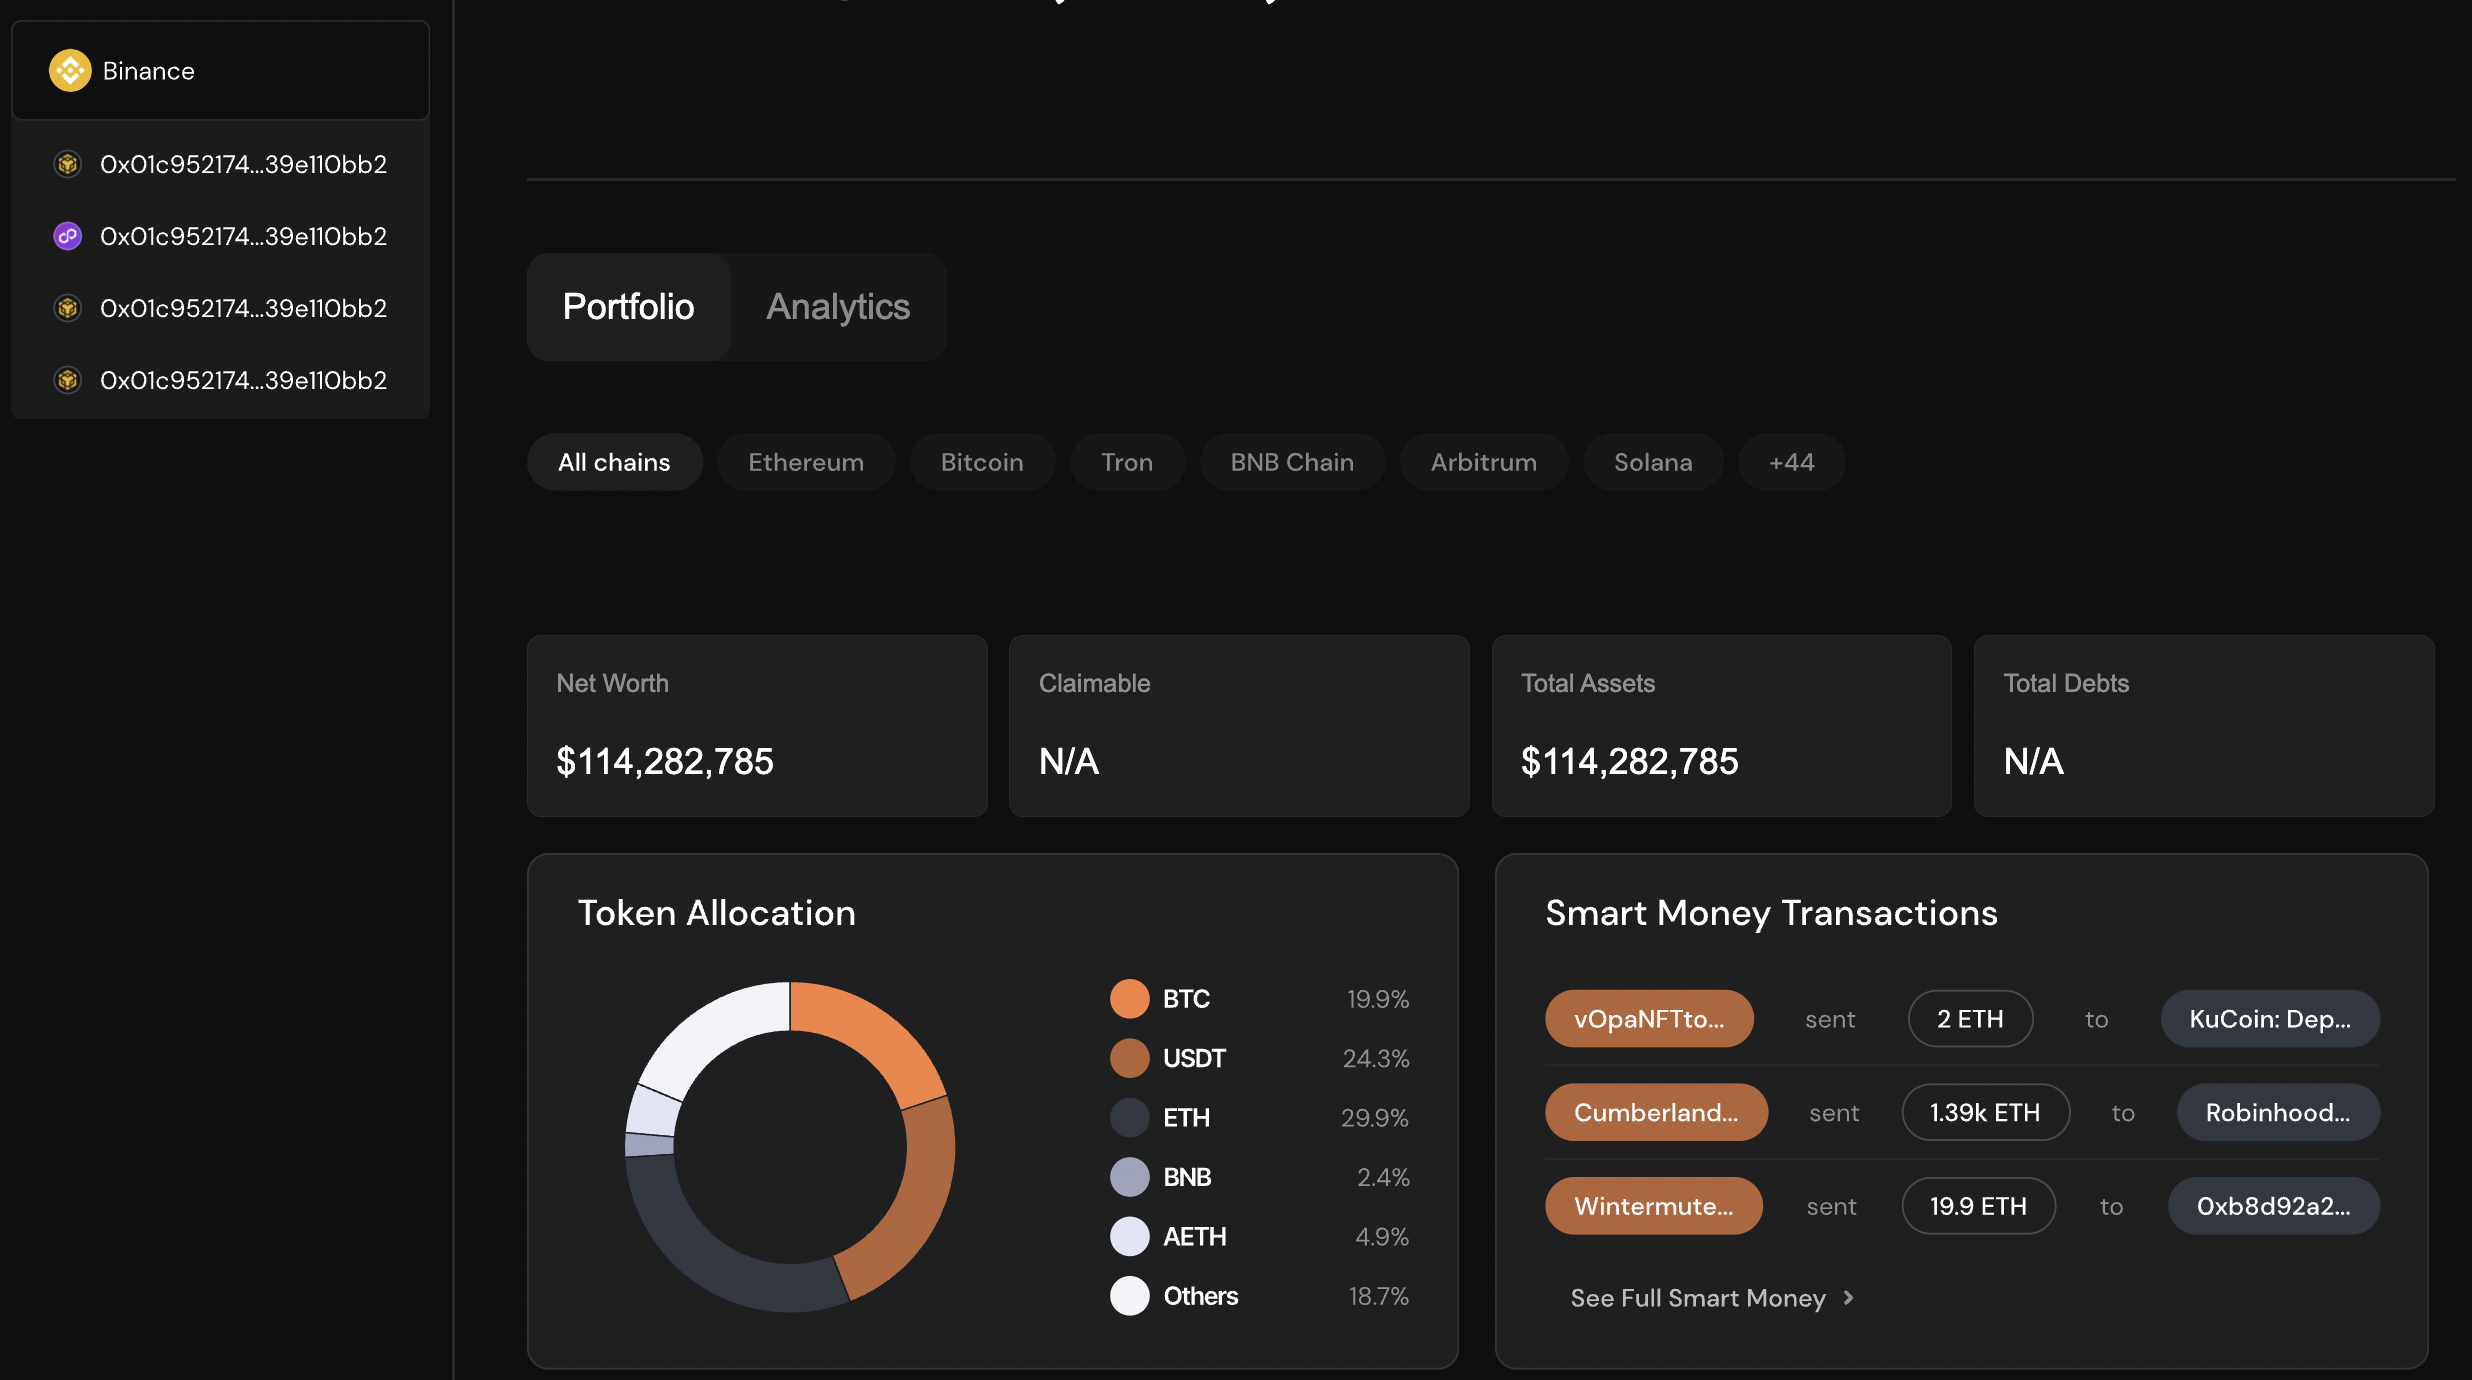Image resolution: width=2472 pixels, height=1380 pixels.
Task: Filter by Solana chain
Action: click(1652, 462)
